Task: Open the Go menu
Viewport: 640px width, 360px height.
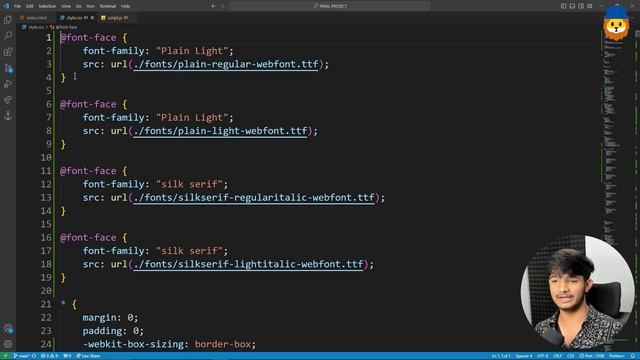Action: click(79, 6)
